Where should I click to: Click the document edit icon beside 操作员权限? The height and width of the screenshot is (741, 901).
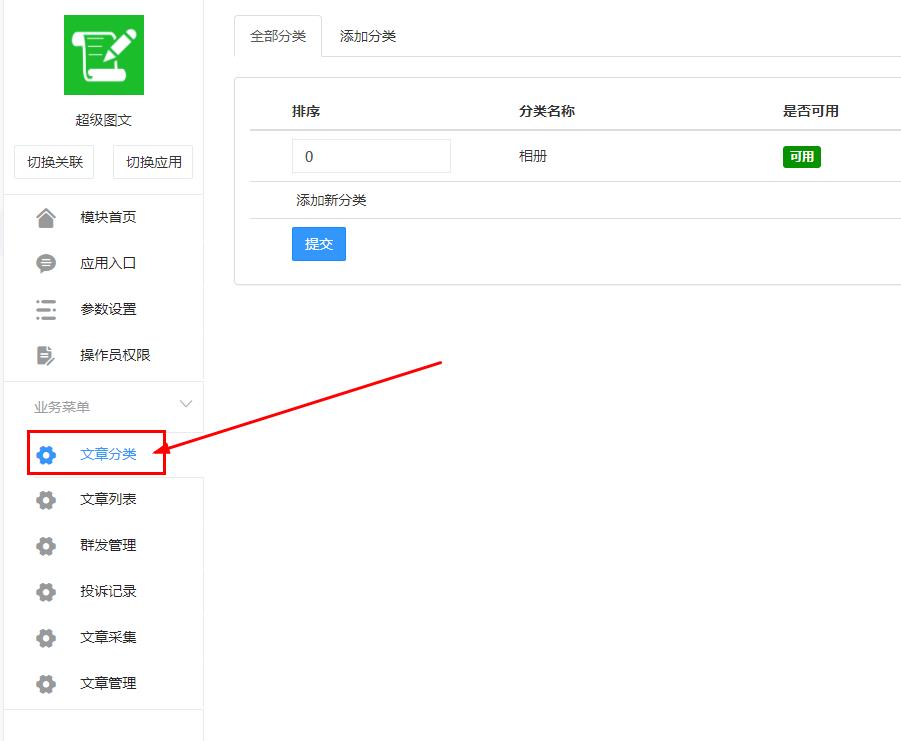(46, 356)
